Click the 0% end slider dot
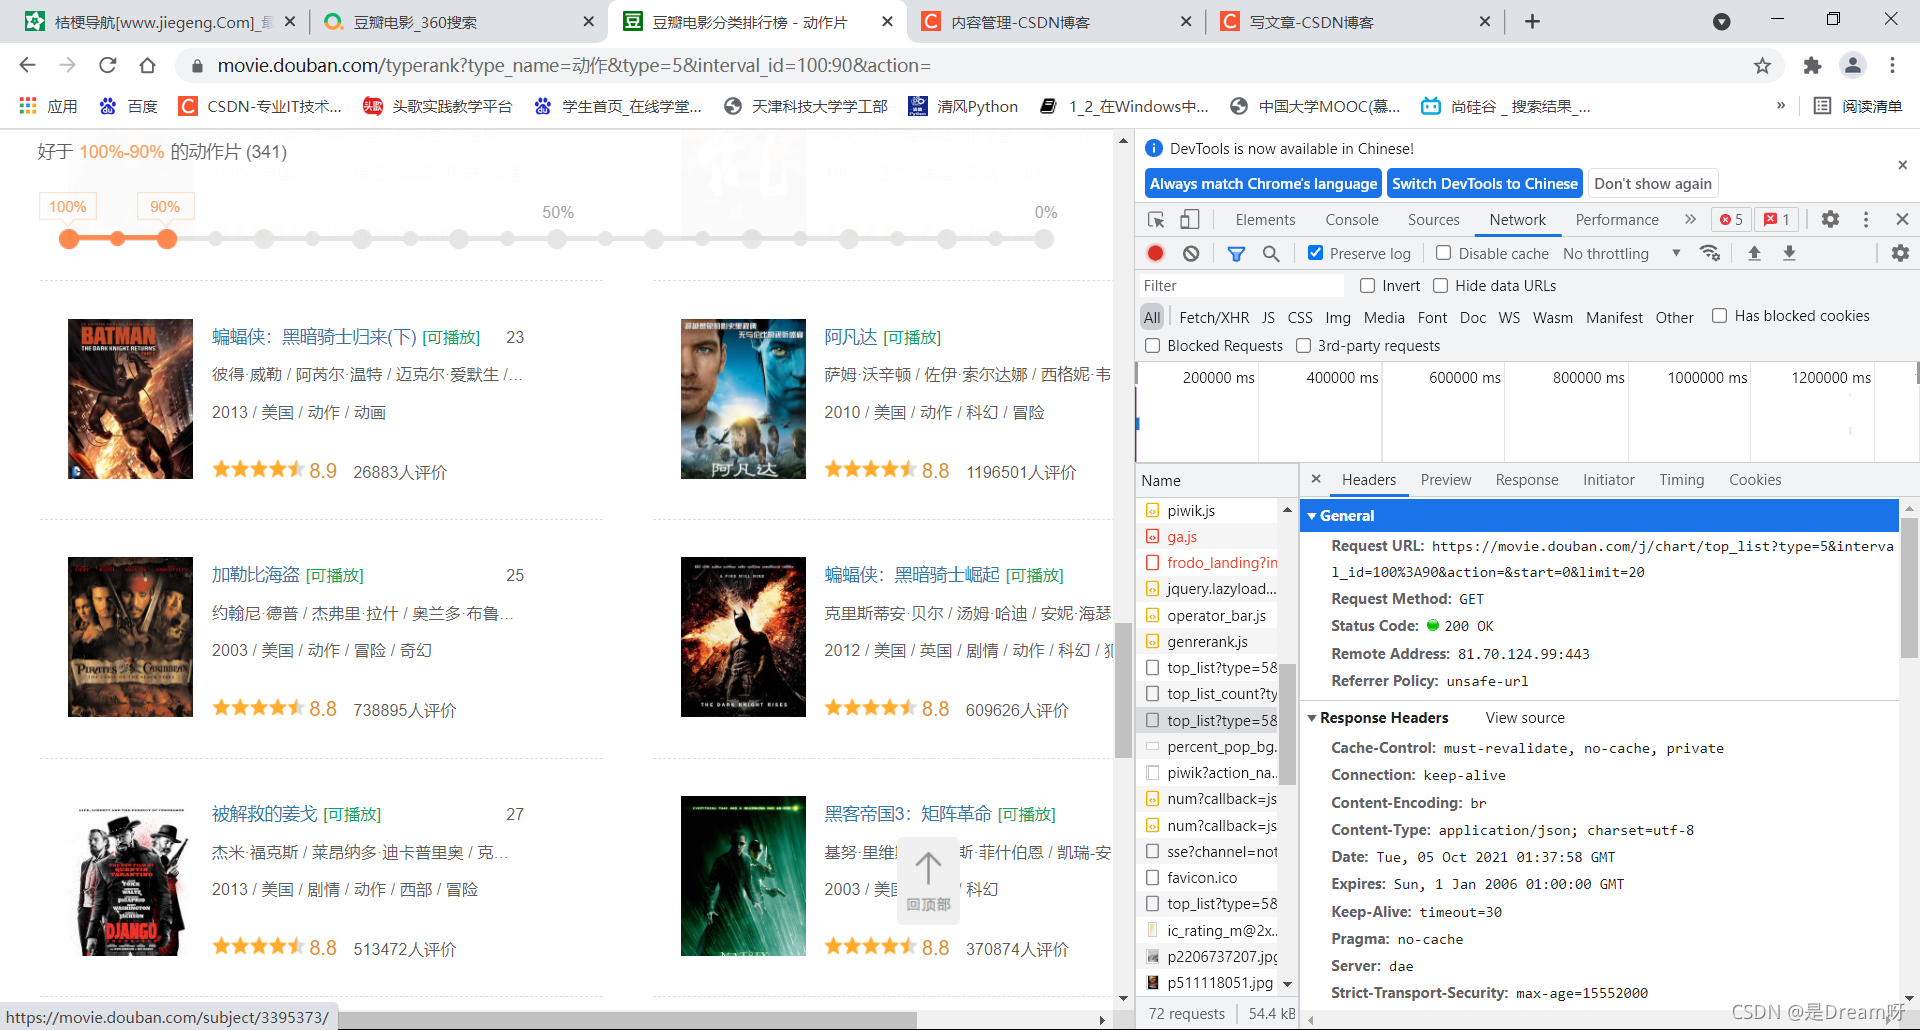 (x=1044, y=239)
